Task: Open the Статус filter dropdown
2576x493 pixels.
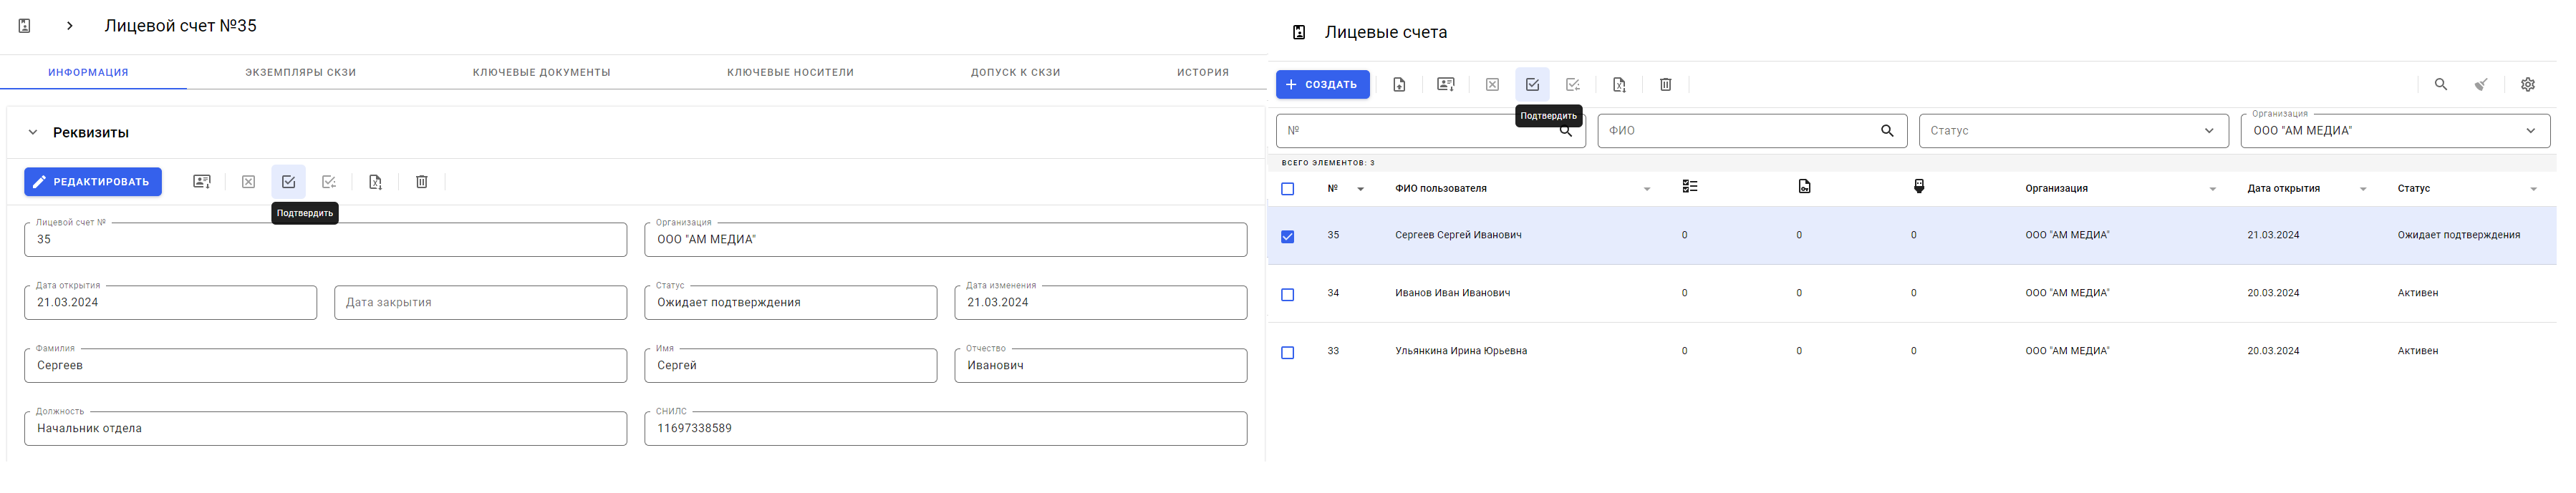Action: point(2072,131)
